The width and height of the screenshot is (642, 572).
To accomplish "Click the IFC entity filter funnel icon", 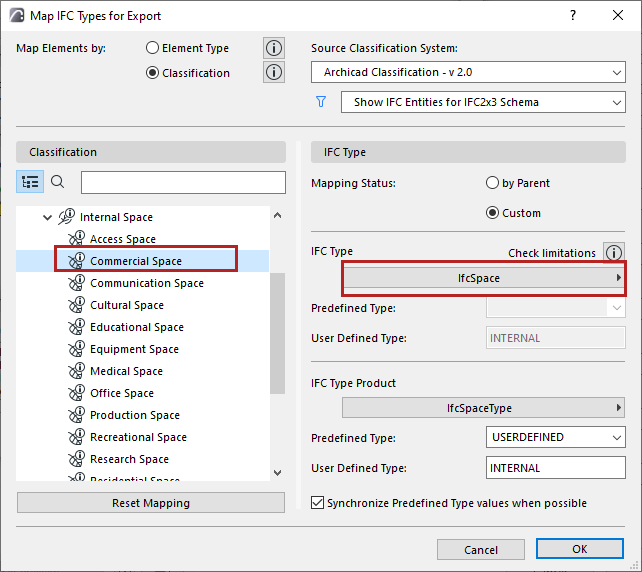I will [x=321, y=102].
